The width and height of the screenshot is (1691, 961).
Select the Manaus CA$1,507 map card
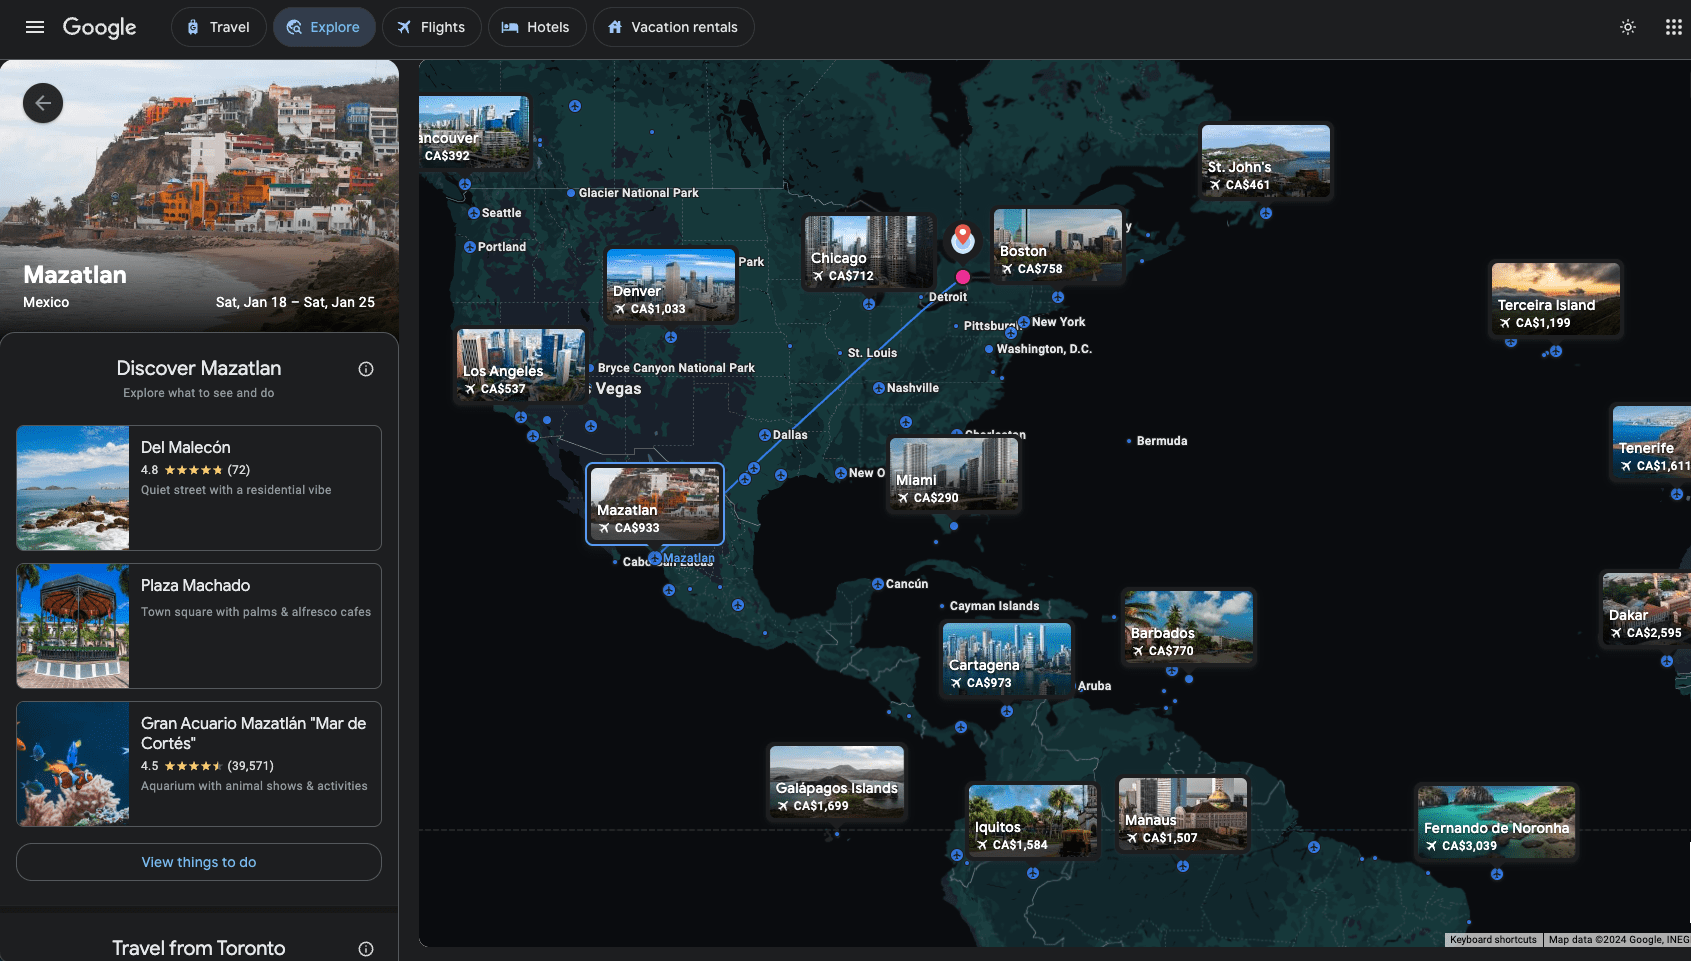click(1183, 814)
